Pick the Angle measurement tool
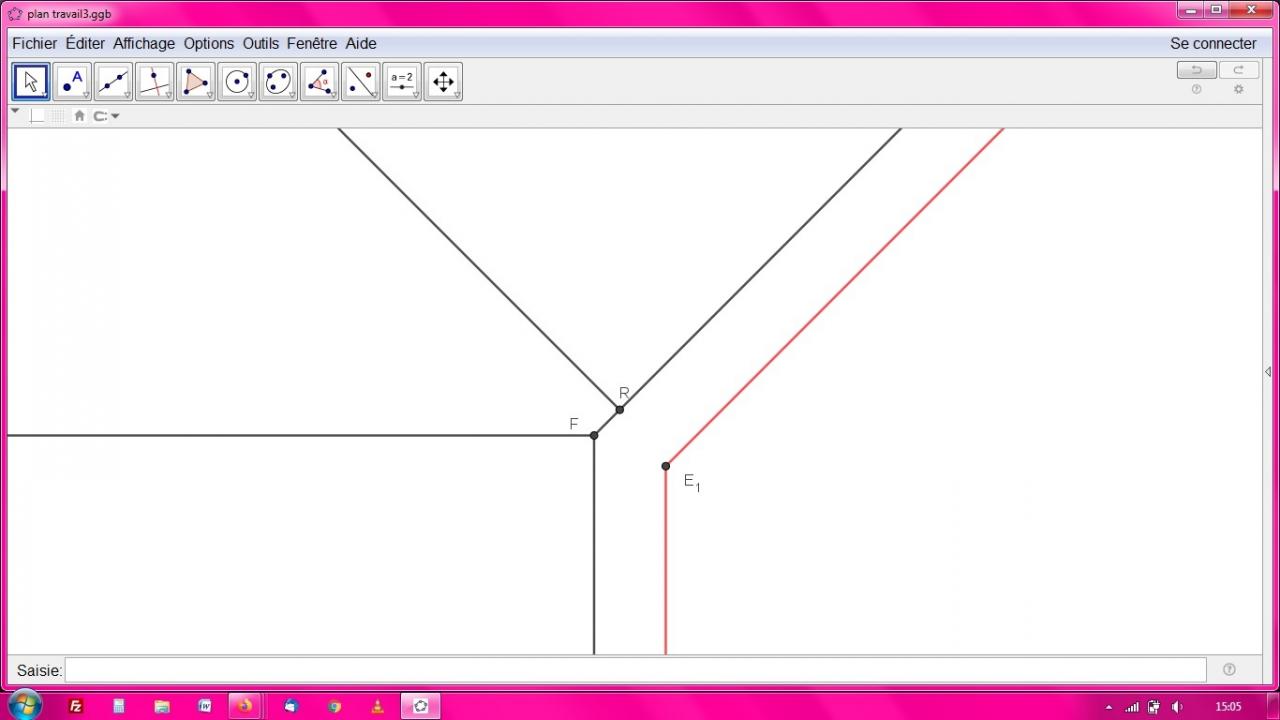This screenshot has width=1280, height=720. (x=319, y=82)
